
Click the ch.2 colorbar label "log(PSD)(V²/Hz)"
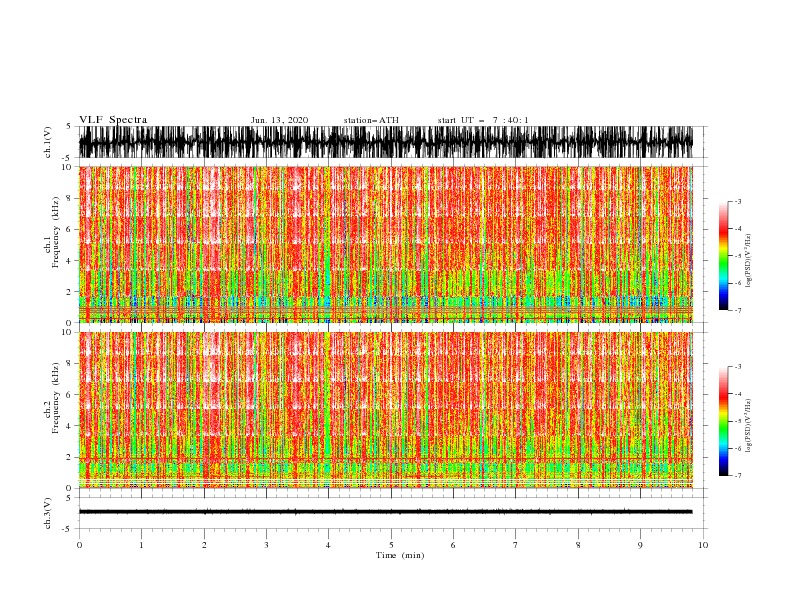click(749, 426)
